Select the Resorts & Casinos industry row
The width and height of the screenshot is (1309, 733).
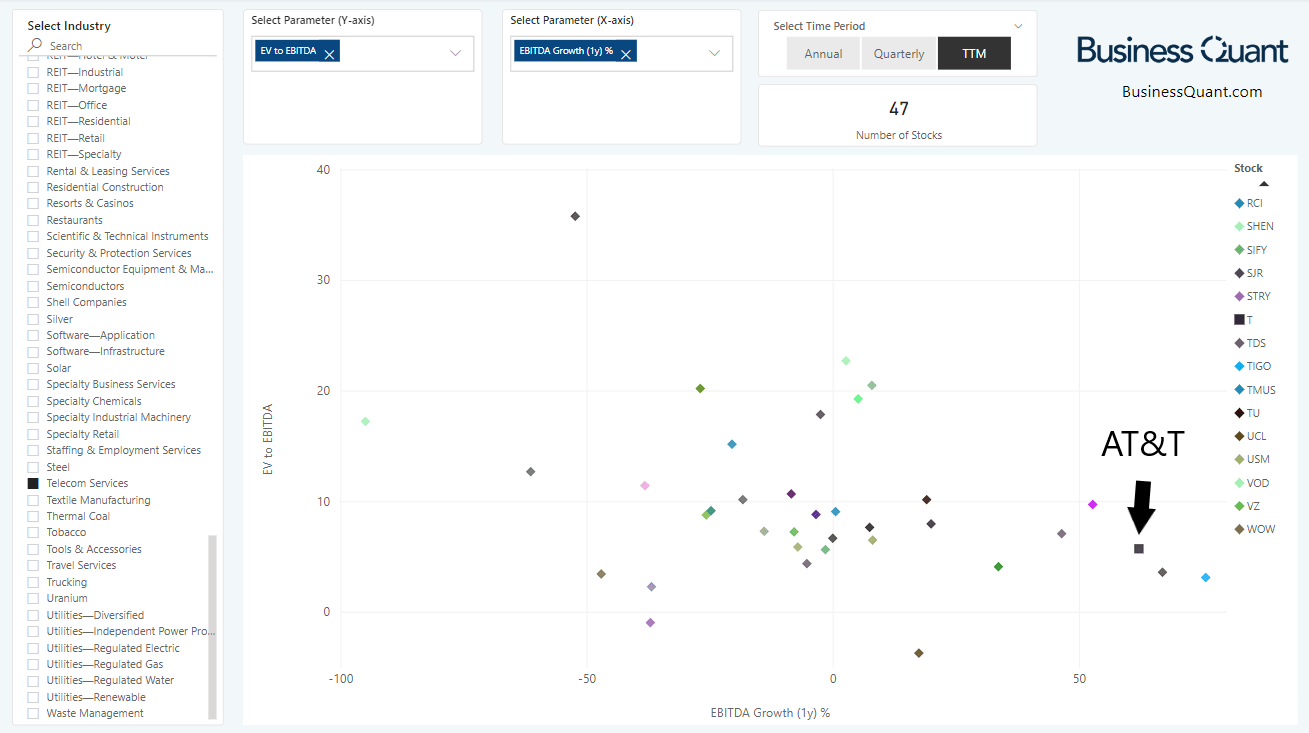click(120, 203)
